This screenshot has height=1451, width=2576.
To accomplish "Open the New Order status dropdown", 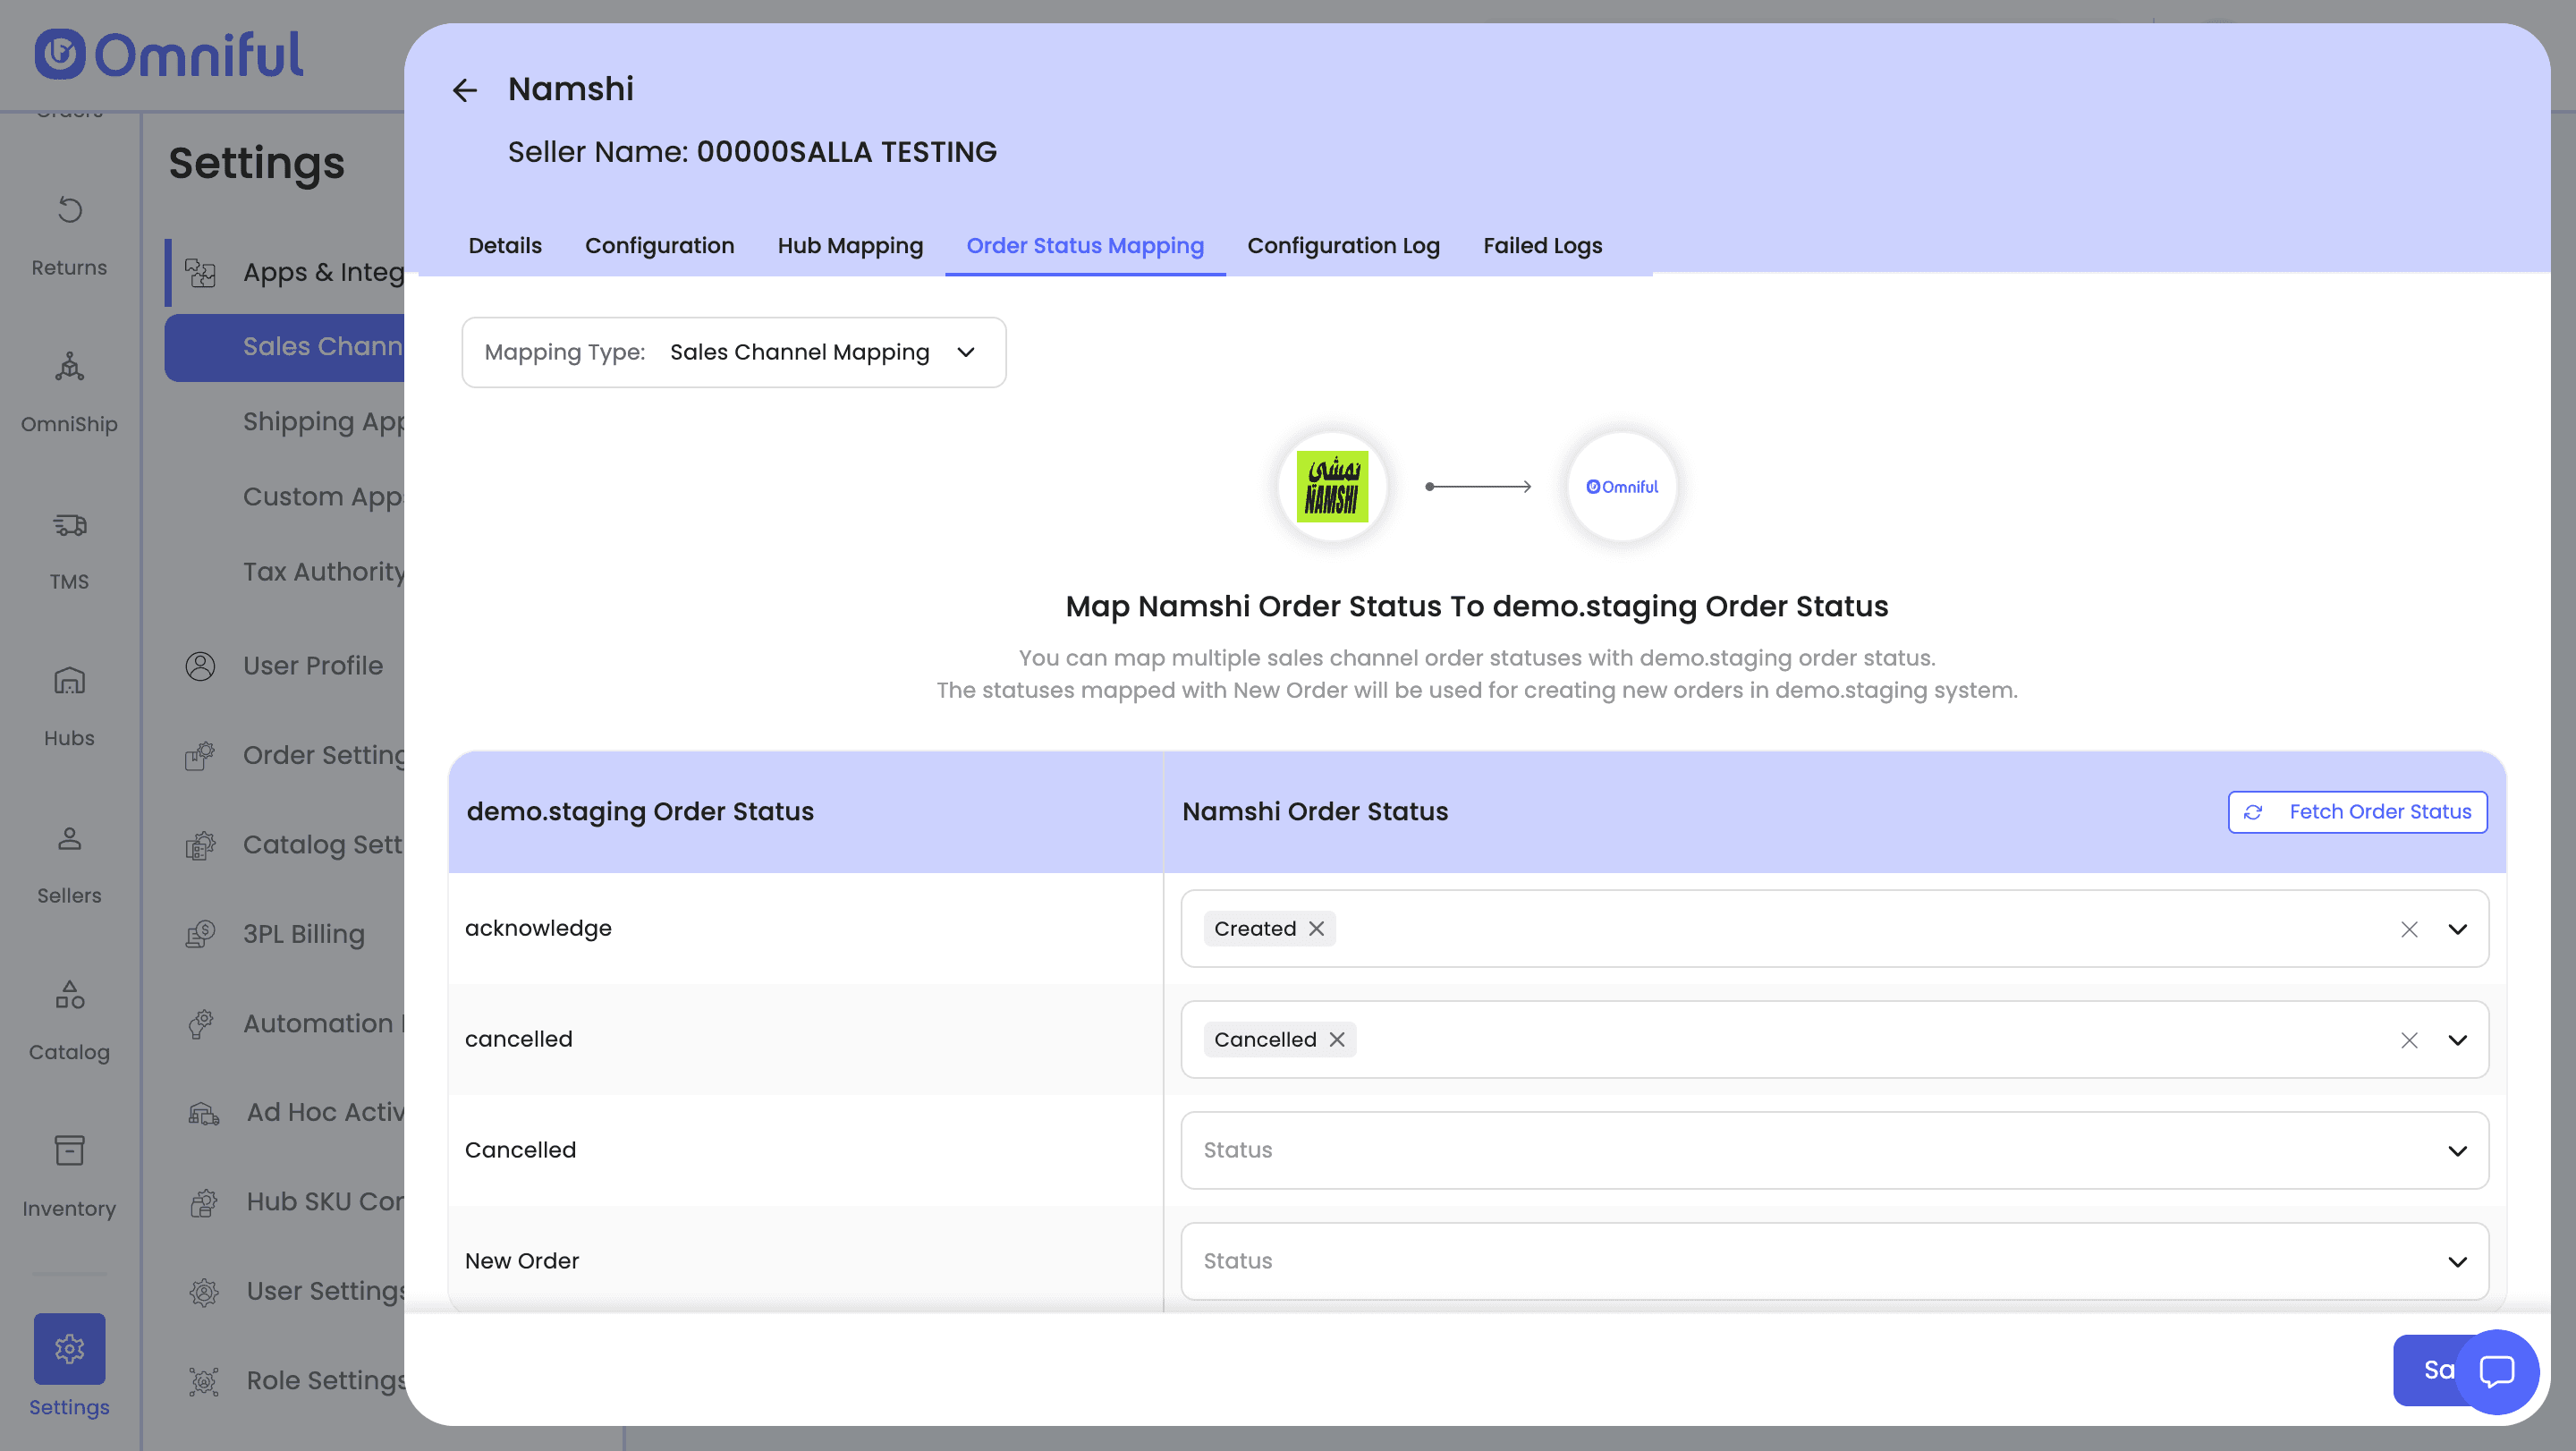I will coord(2456,1261).
